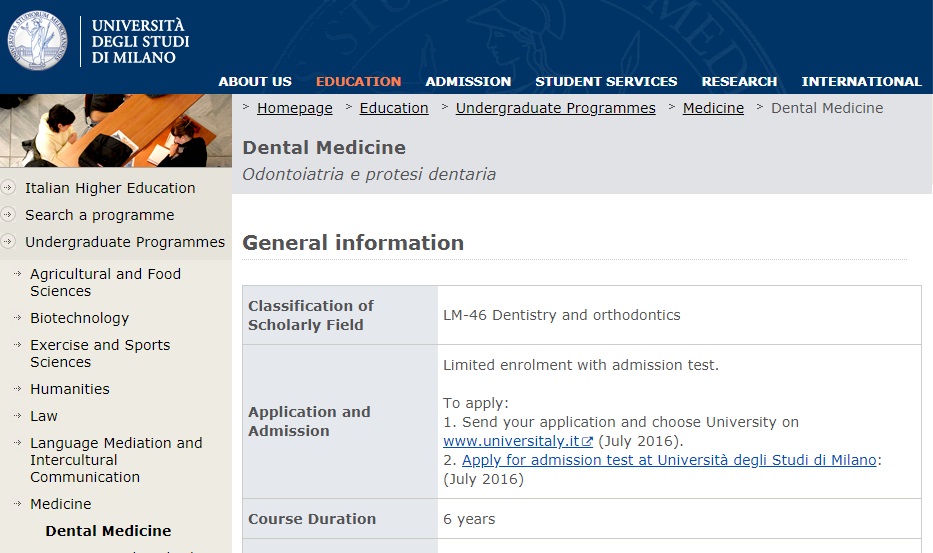Screen dimensions: 933x553
Task: Open the Student Services menu
Action: pos(606,82)
